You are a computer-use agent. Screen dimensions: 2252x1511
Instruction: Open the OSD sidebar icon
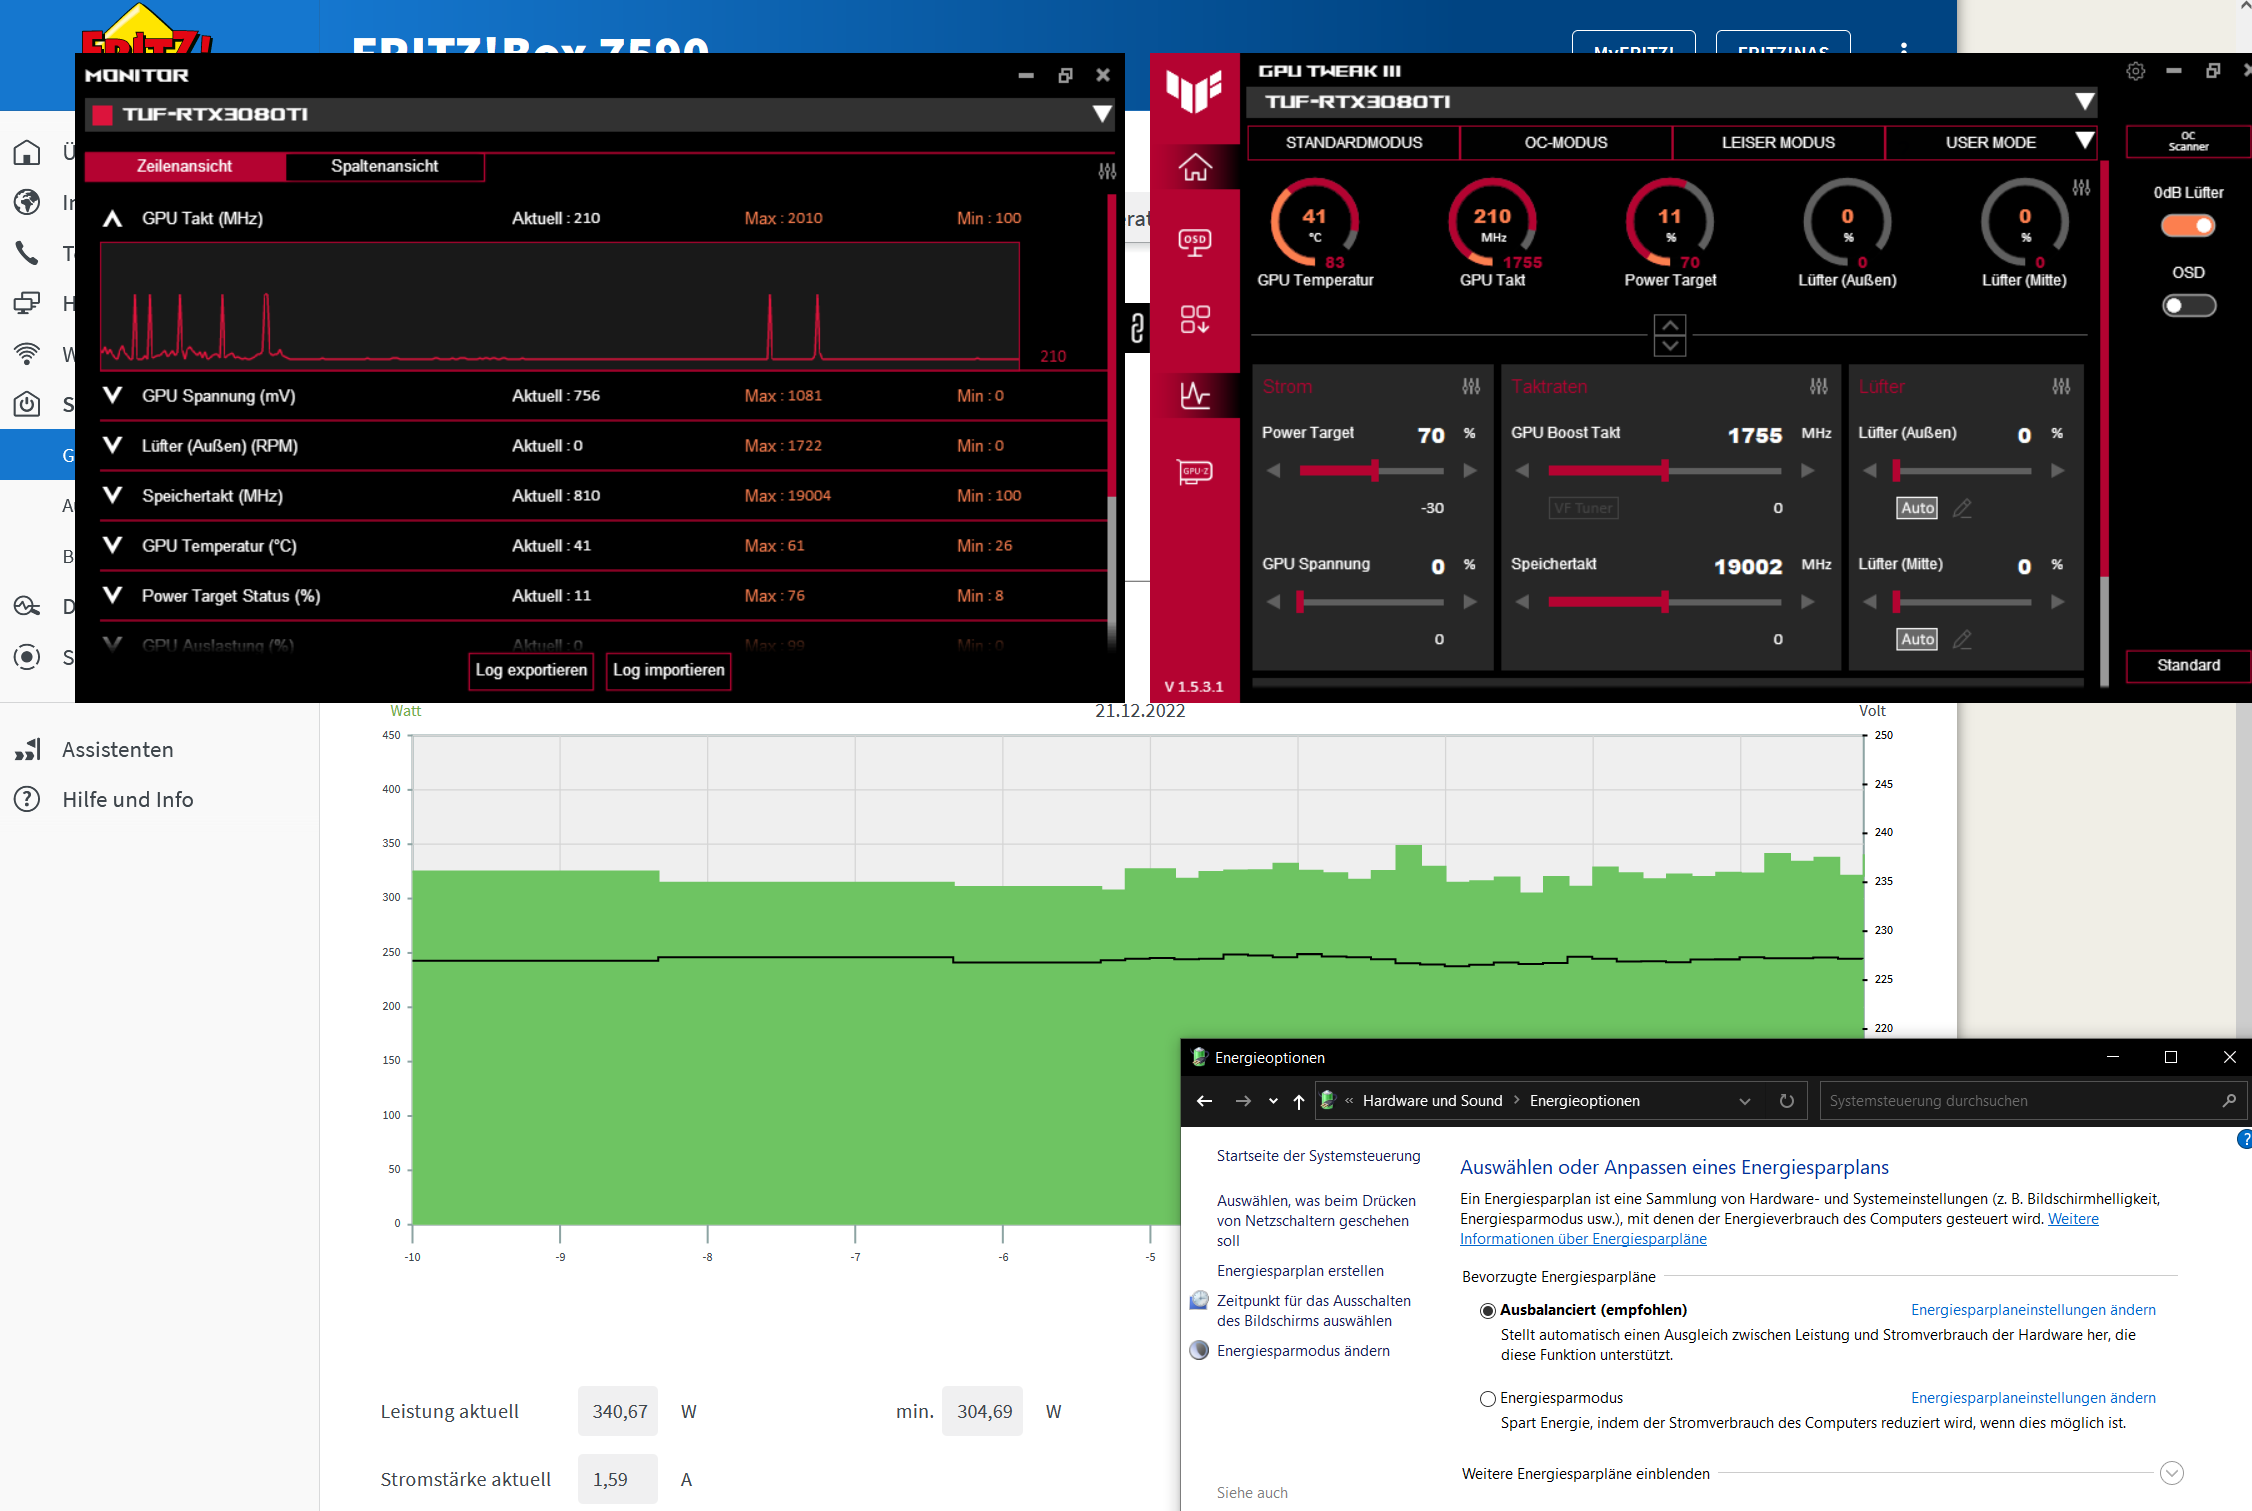1195,243
